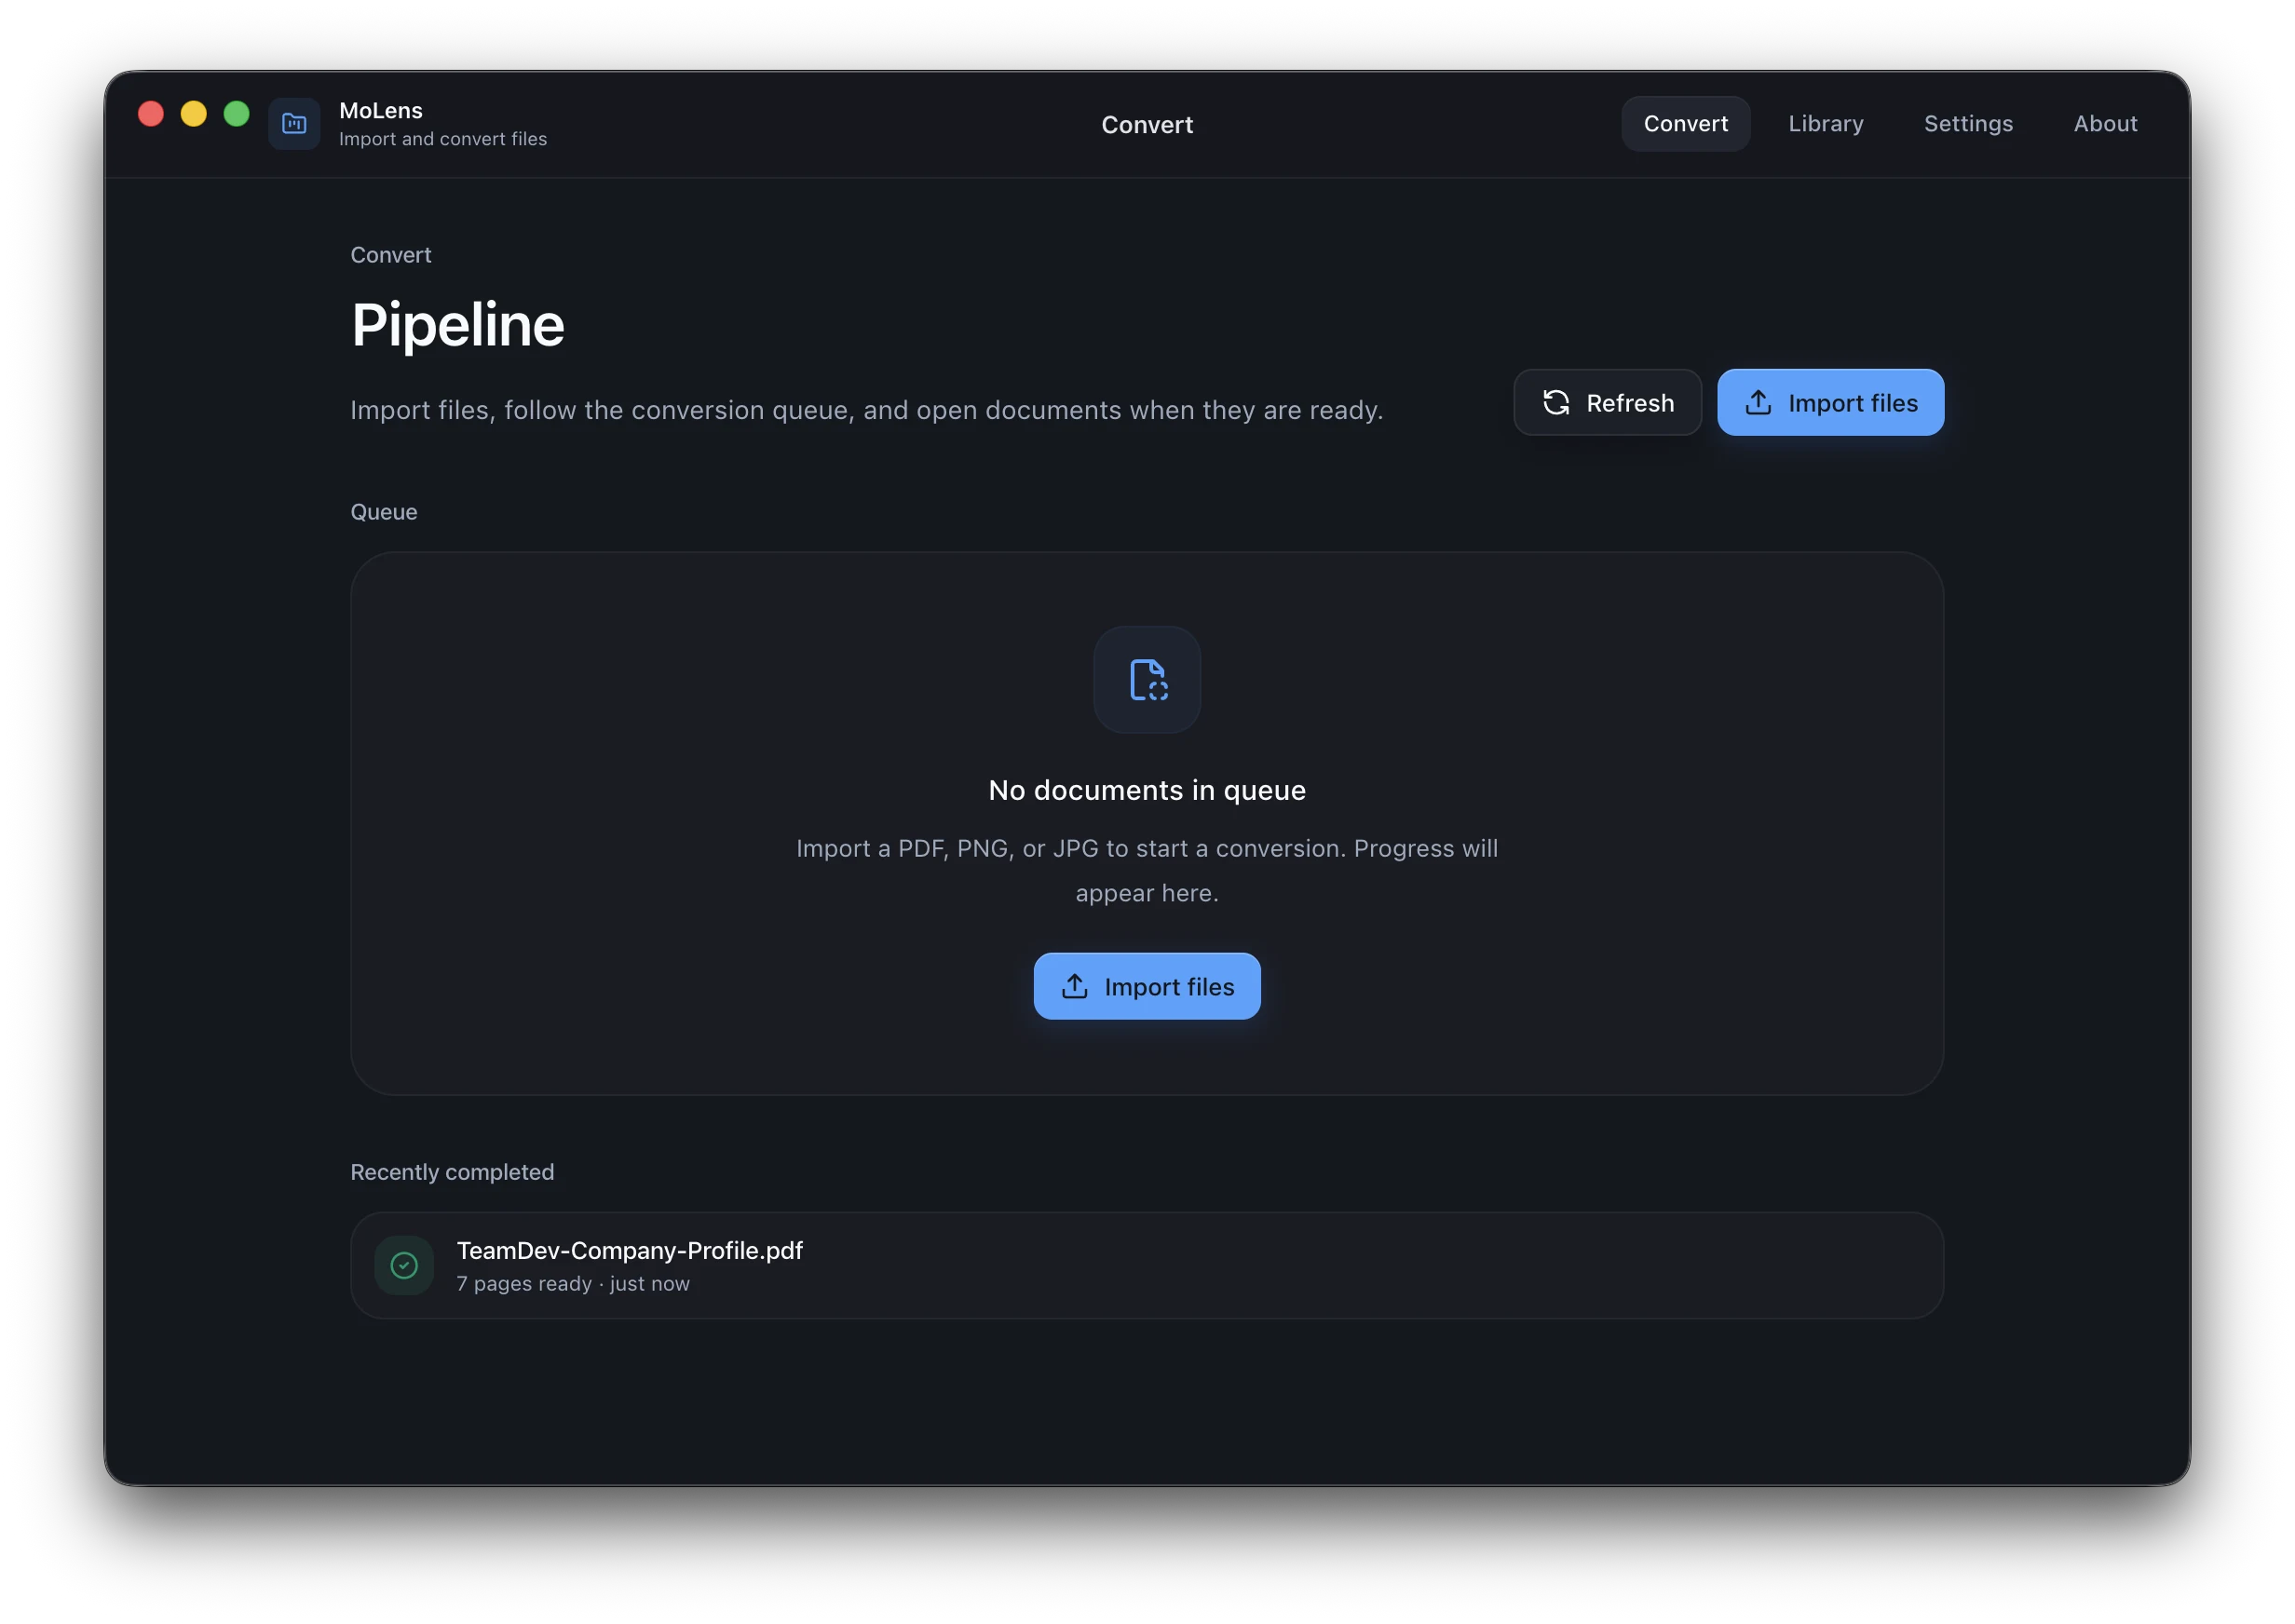
Task: Click the Queue section label
Action: point(384,512)
